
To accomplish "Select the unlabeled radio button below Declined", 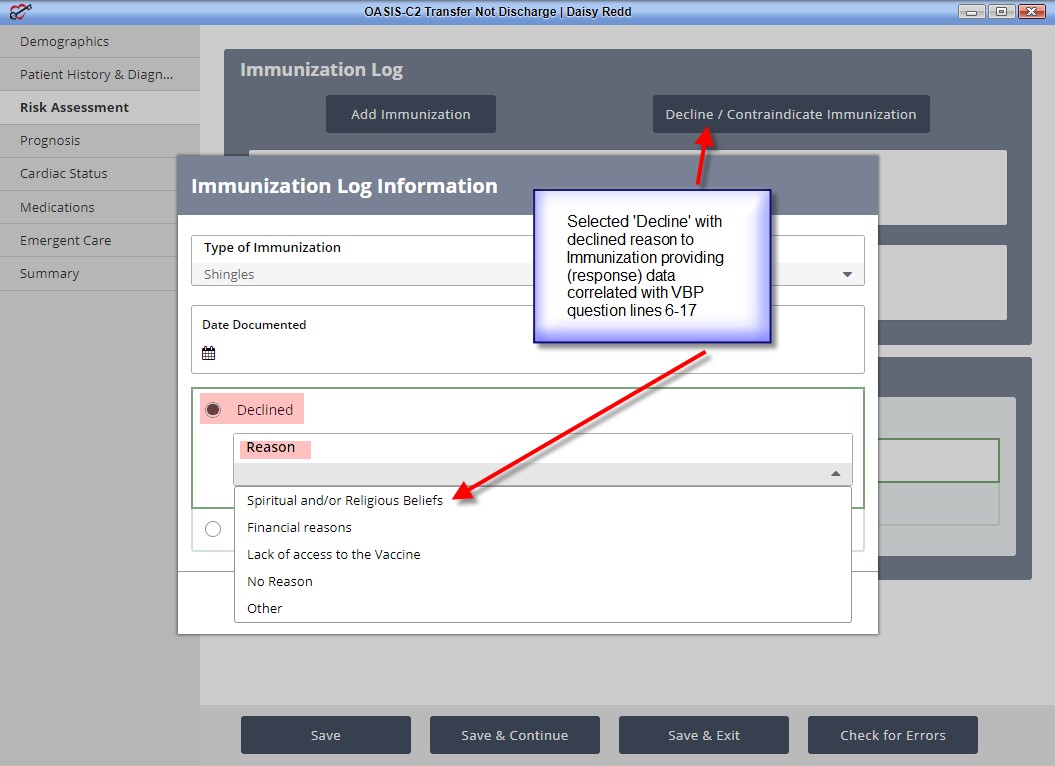I will pyautogui.click(x=213, y=529).
